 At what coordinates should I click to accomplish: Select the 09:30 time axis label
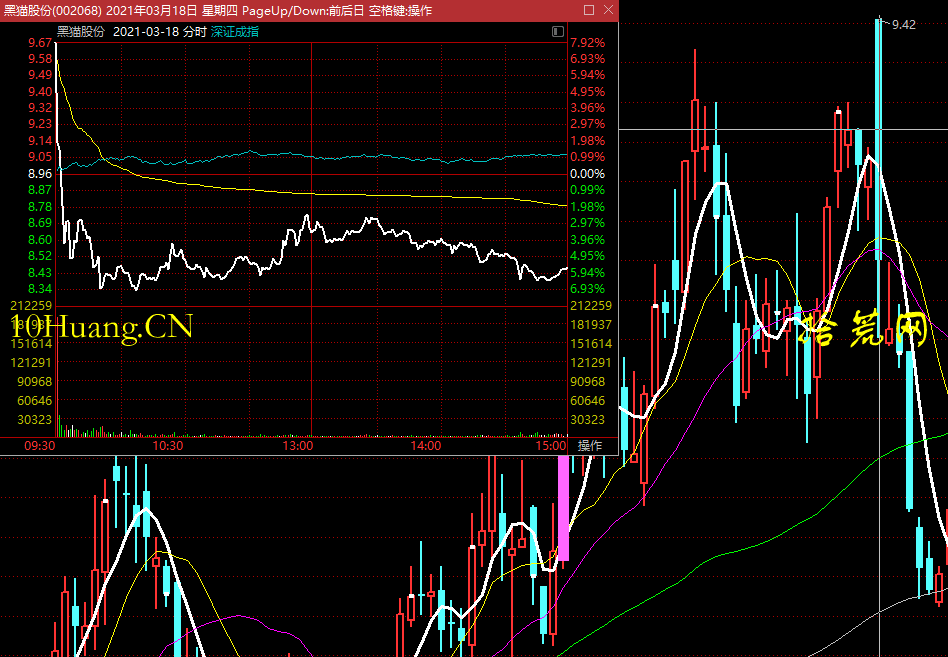pos(40,446)
